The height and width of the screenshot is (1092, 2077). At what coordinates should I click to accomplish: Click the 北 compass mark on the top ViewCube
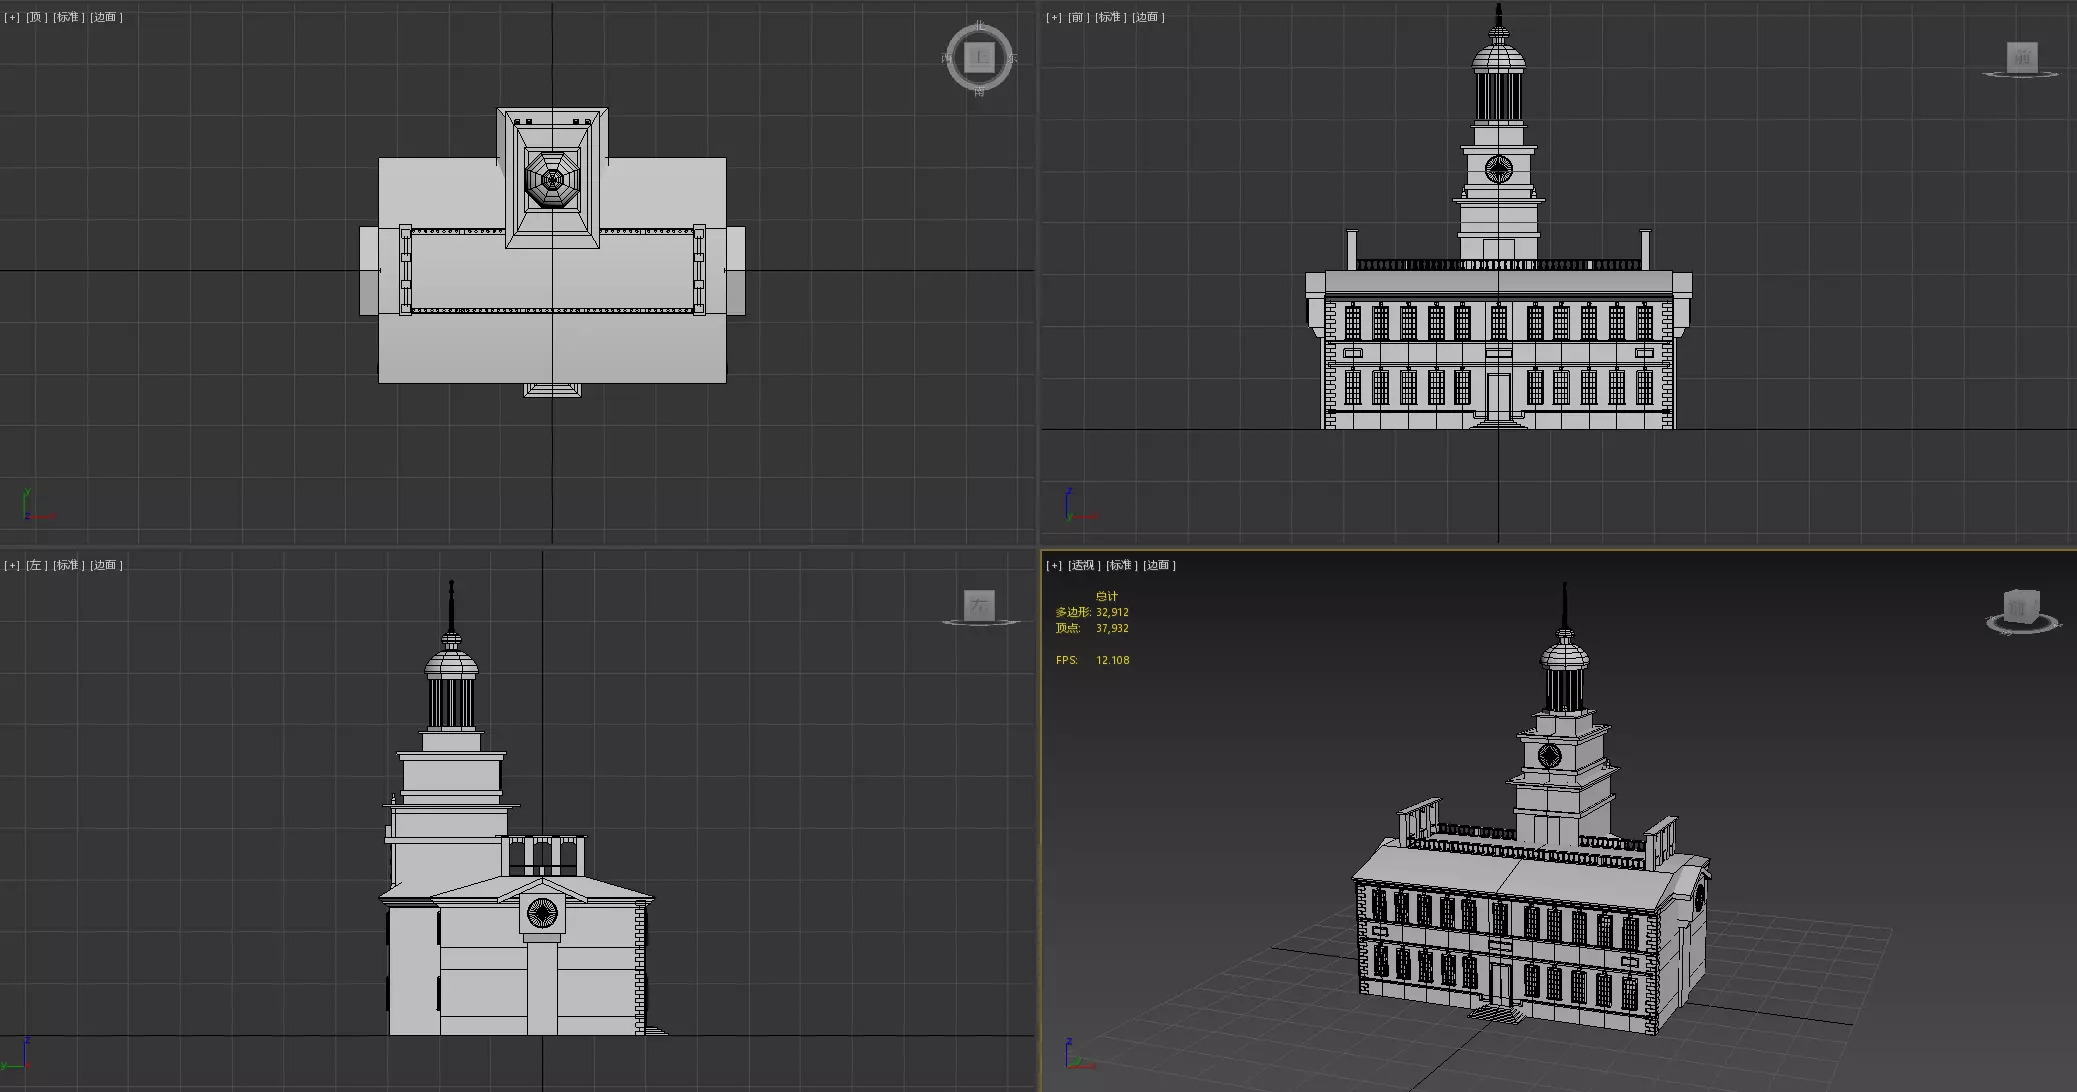pos(979,24)
